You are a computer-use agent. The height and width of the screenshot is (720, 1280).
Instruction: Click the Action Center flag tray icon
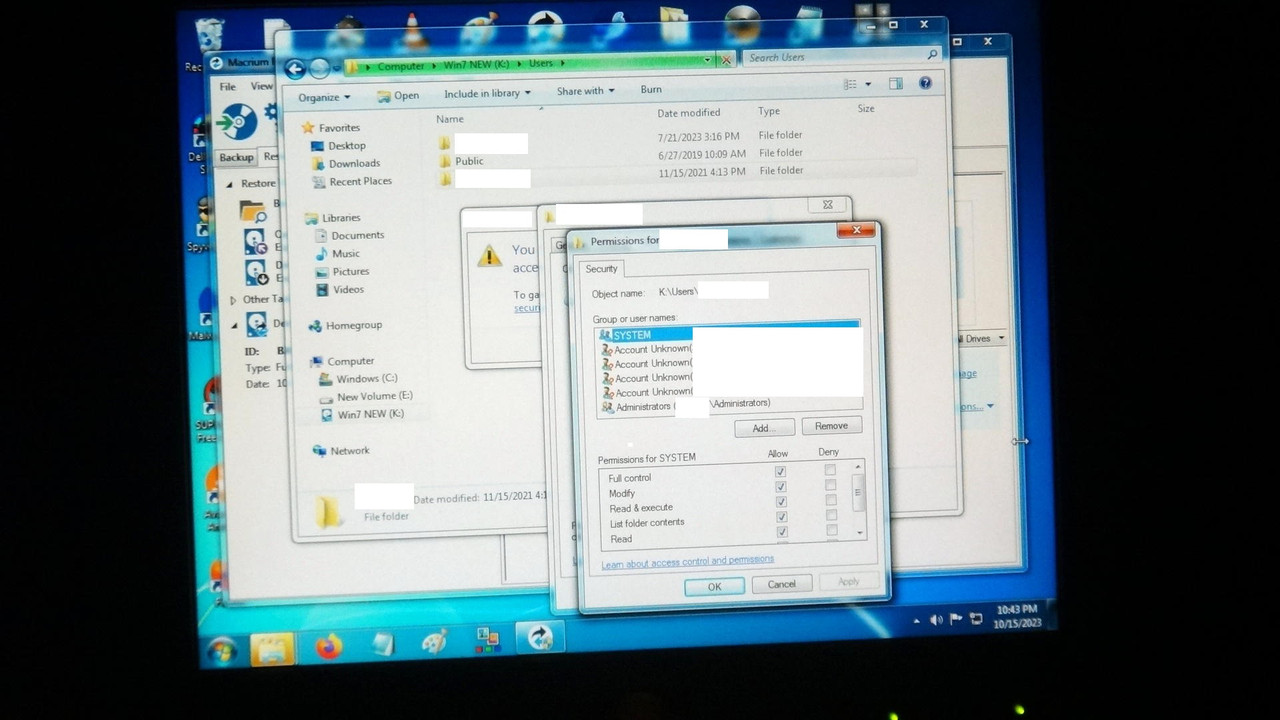(955, 619)
